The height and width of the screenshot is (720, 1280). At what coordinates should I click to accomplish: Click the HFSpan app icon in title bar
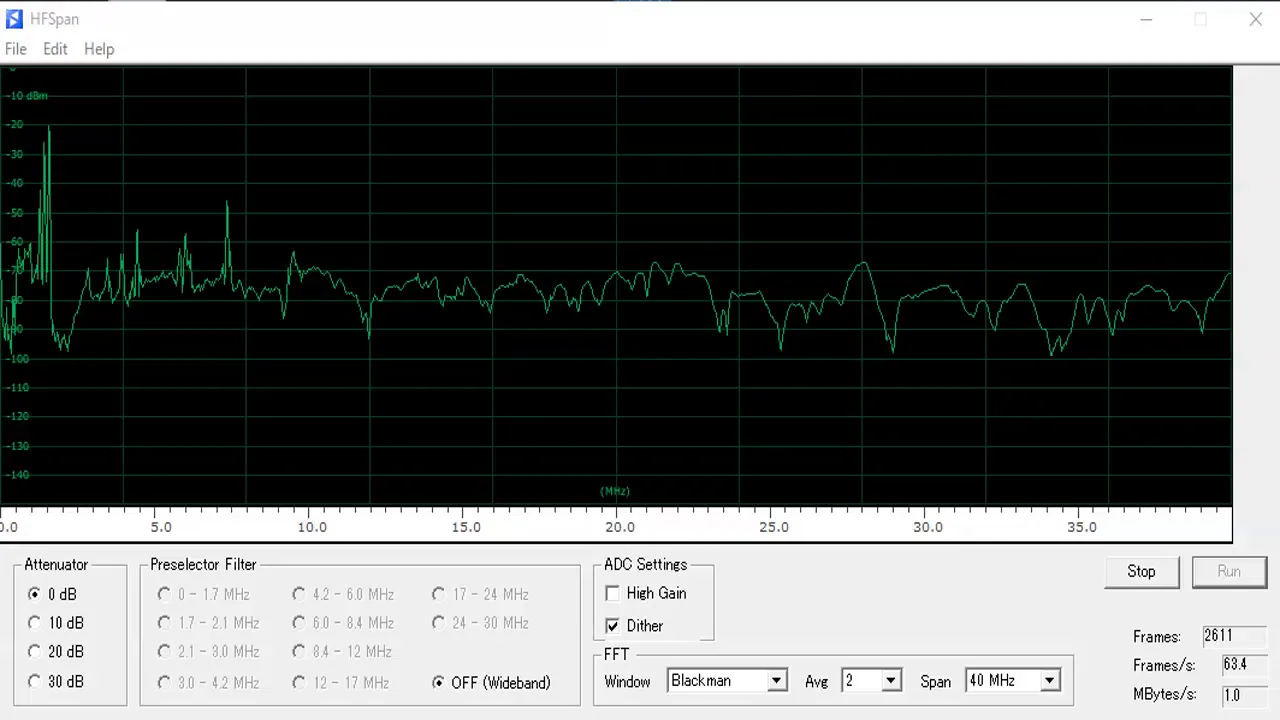(14, 19)
